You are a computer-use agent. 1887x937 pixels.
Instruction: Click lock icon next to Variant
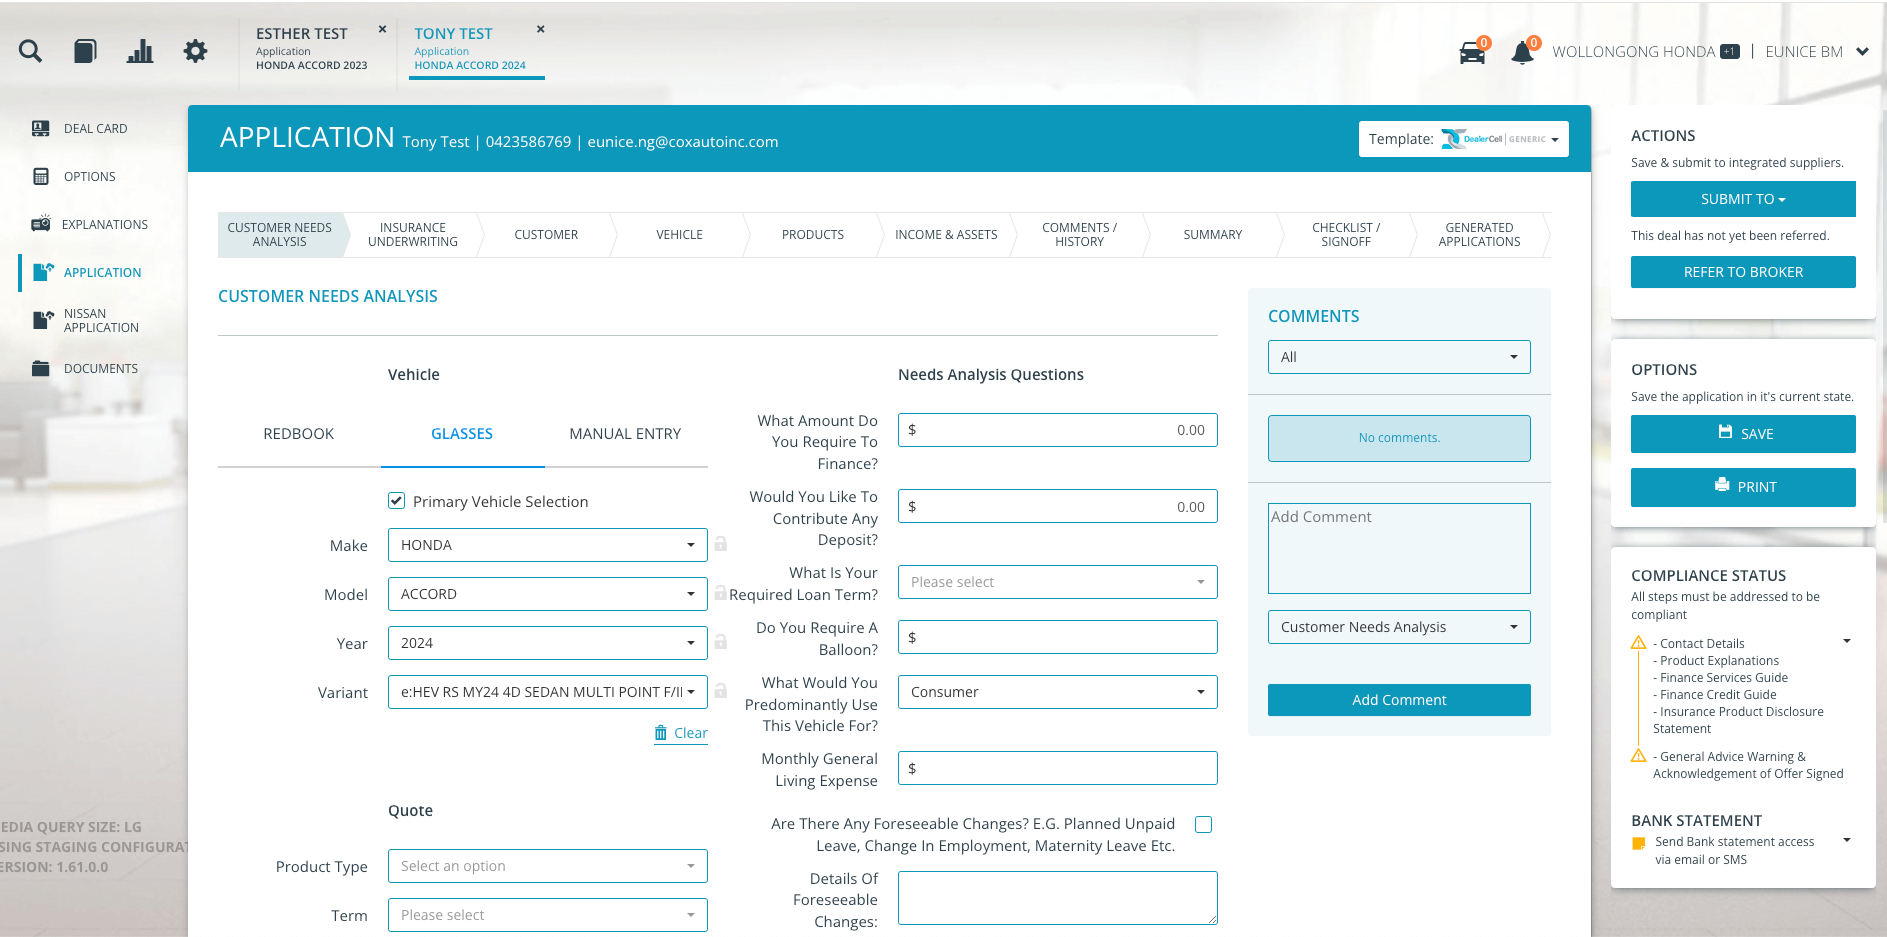click(x=720, y=690)
